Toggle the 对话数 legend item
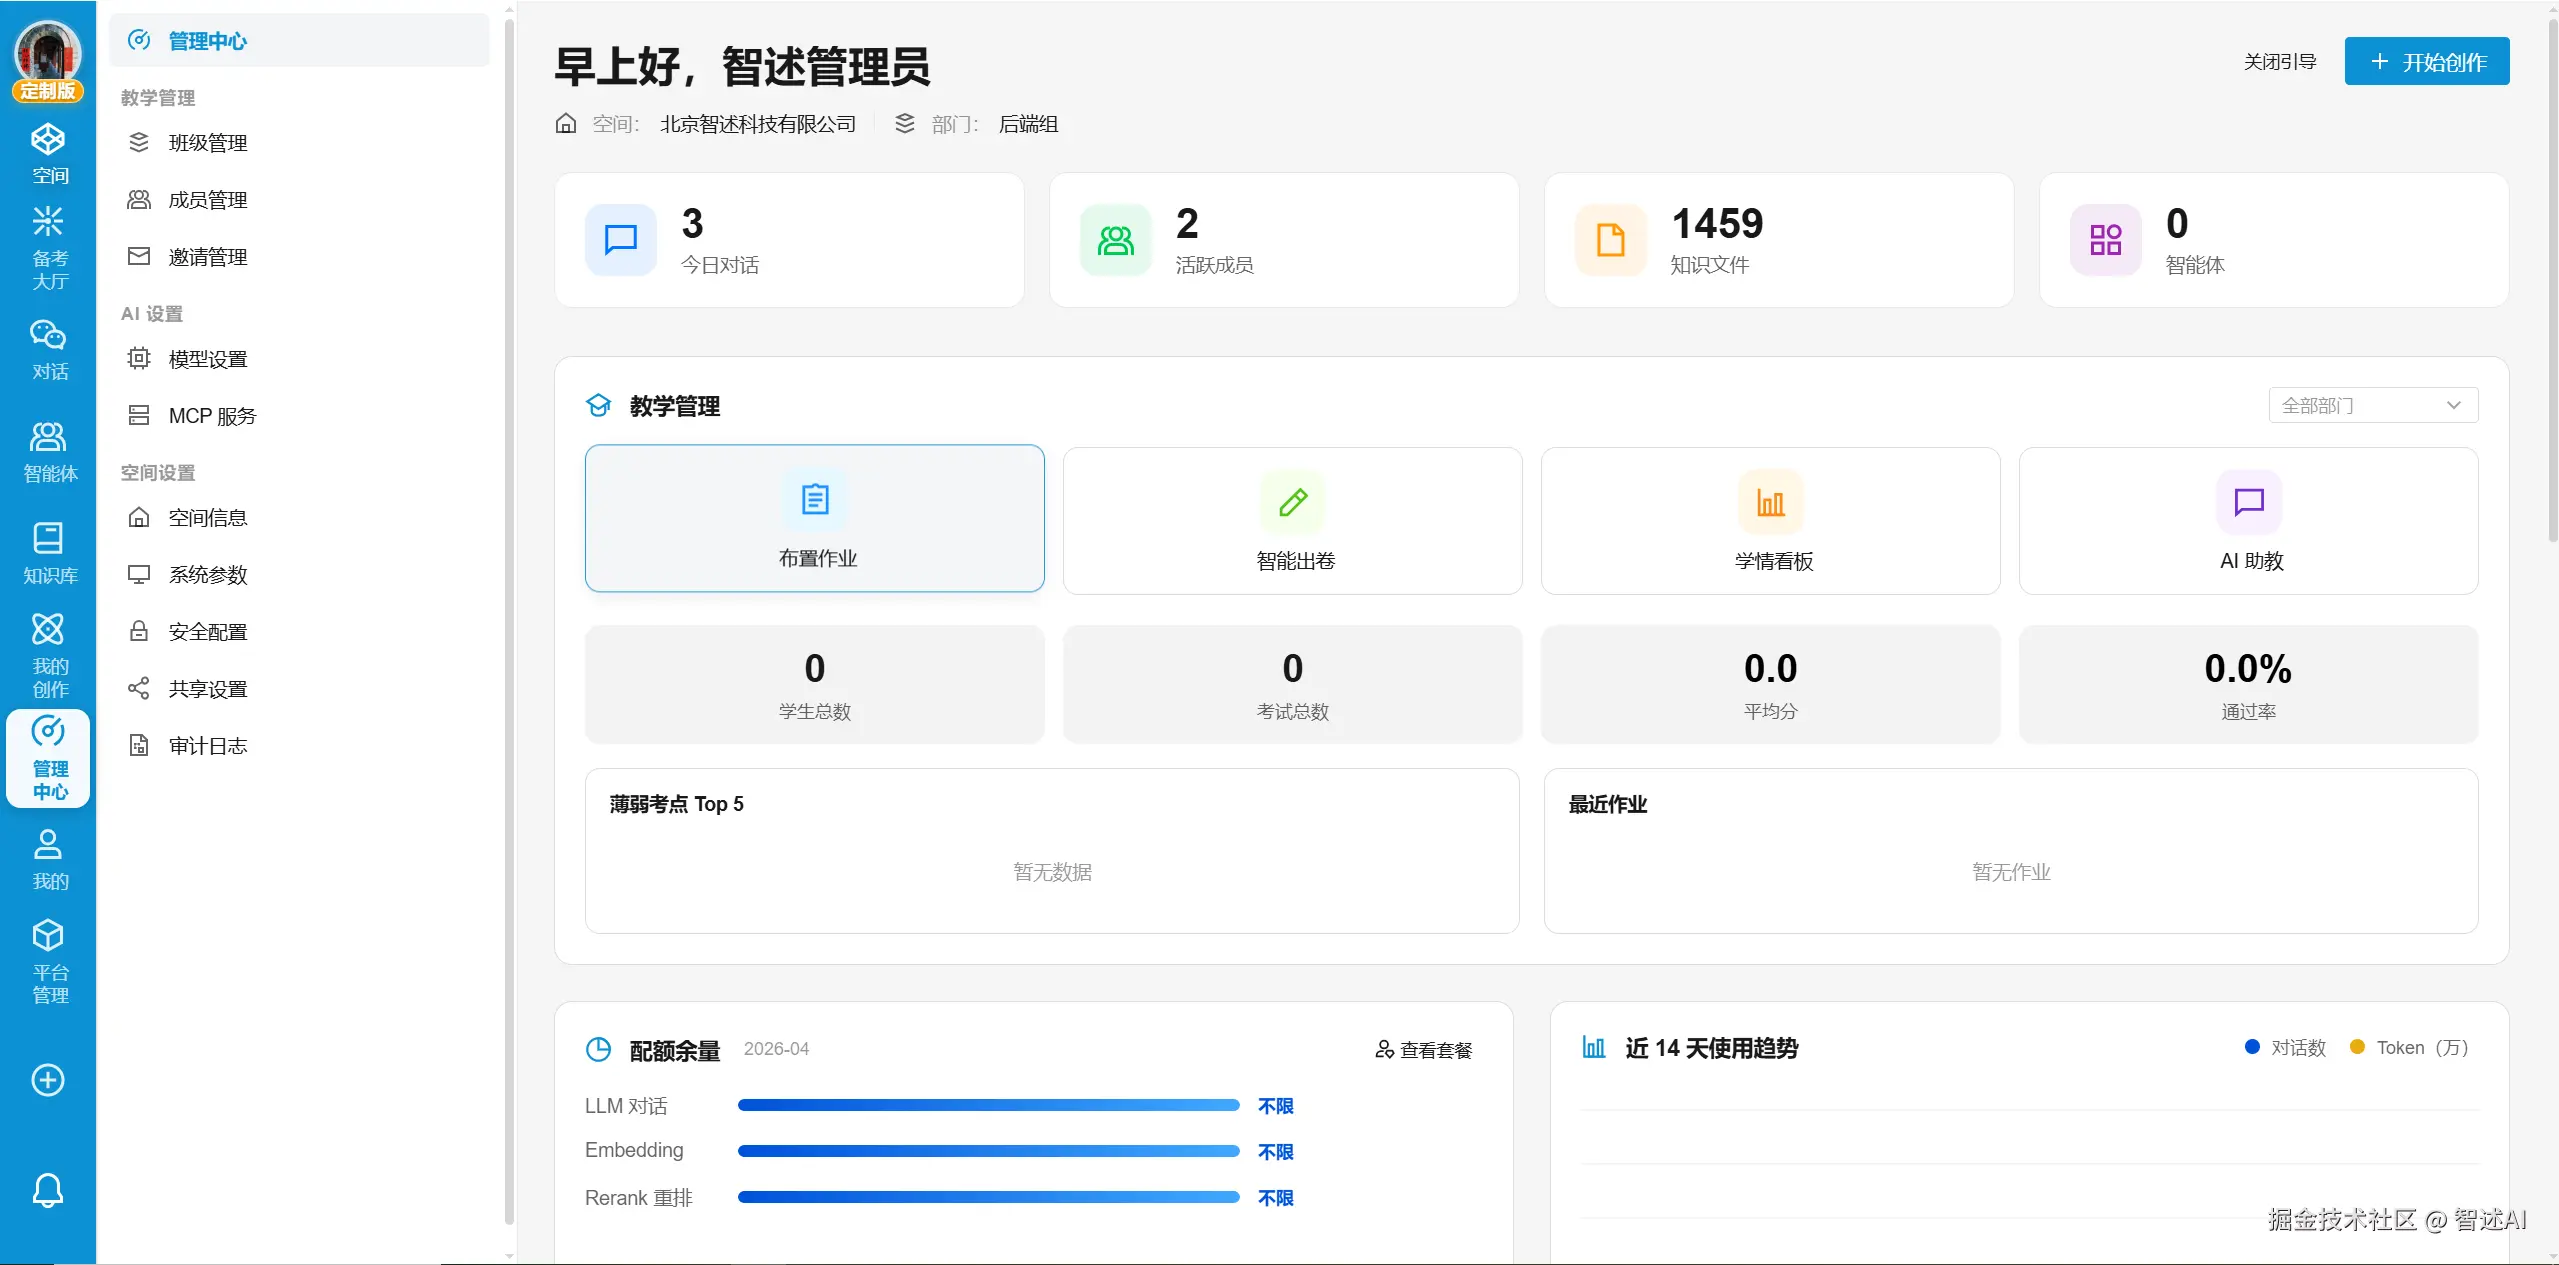This screenshot has width=2559, height=1265. click(x=2285, y=1047)
